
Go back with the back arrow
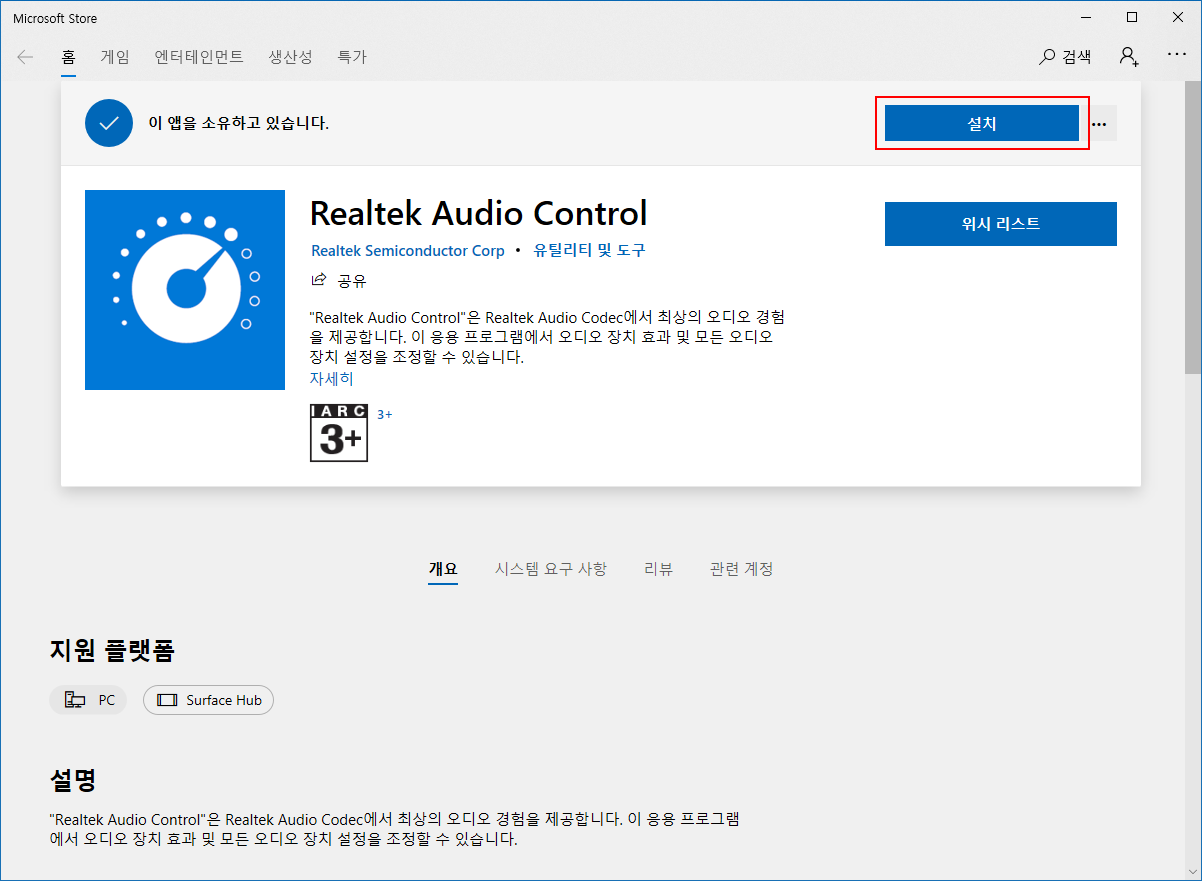pyautogui.click(x=25, y=57)
